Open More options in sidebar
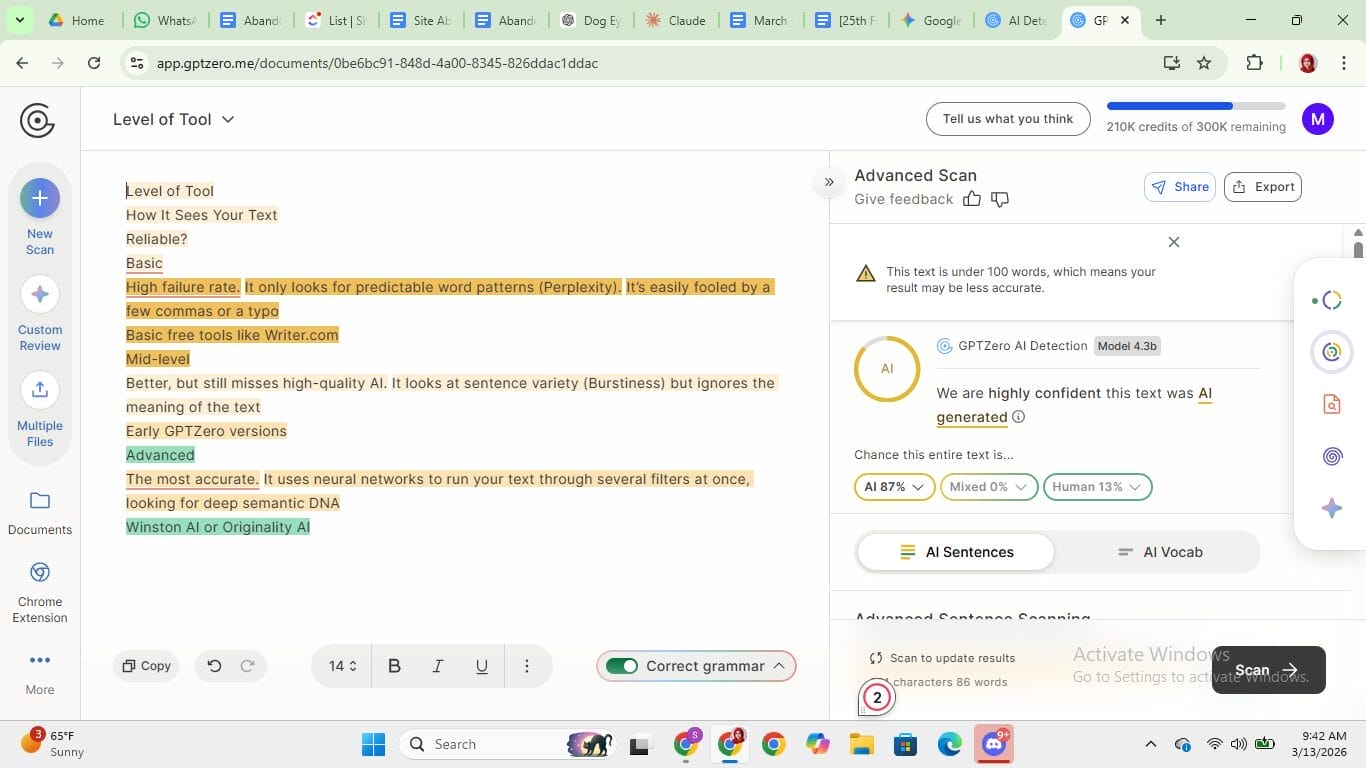The image size is (1366, 768). click(x=40, y=672)
